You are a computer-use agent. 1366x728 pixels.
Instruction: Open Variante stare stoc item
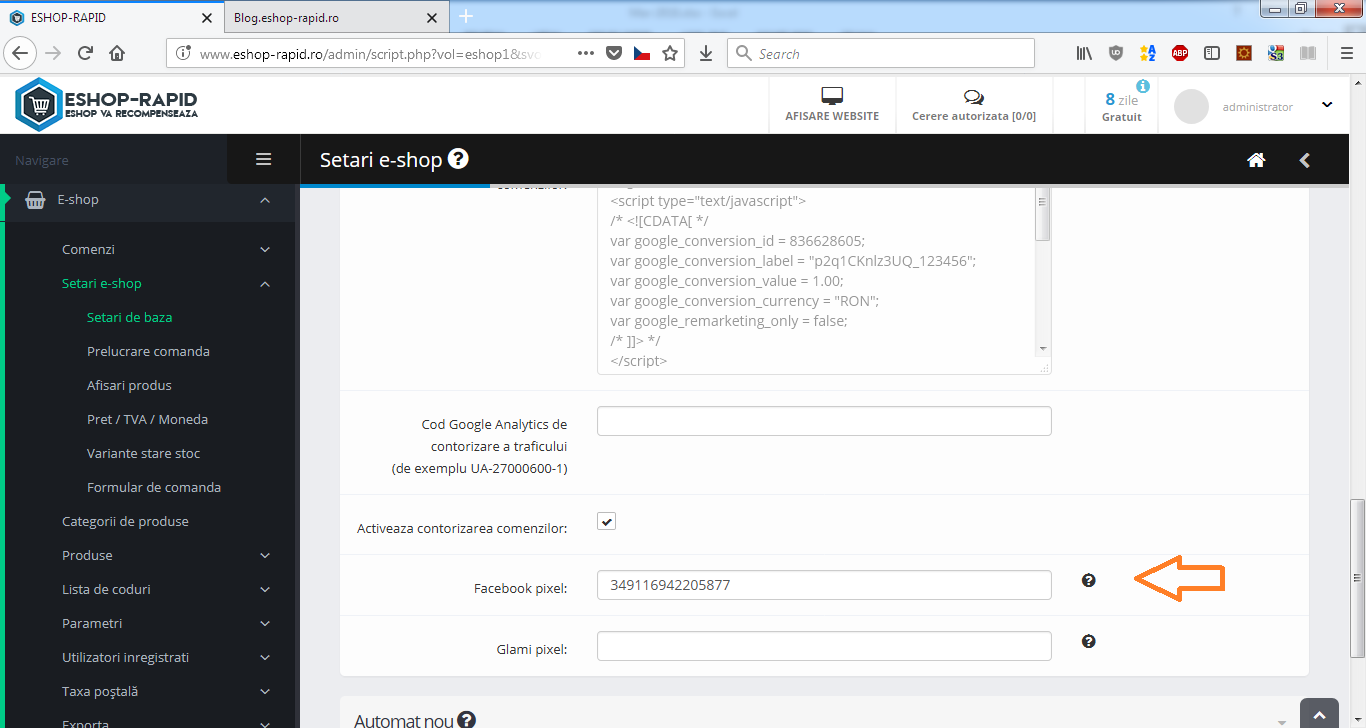pos(143,453)
